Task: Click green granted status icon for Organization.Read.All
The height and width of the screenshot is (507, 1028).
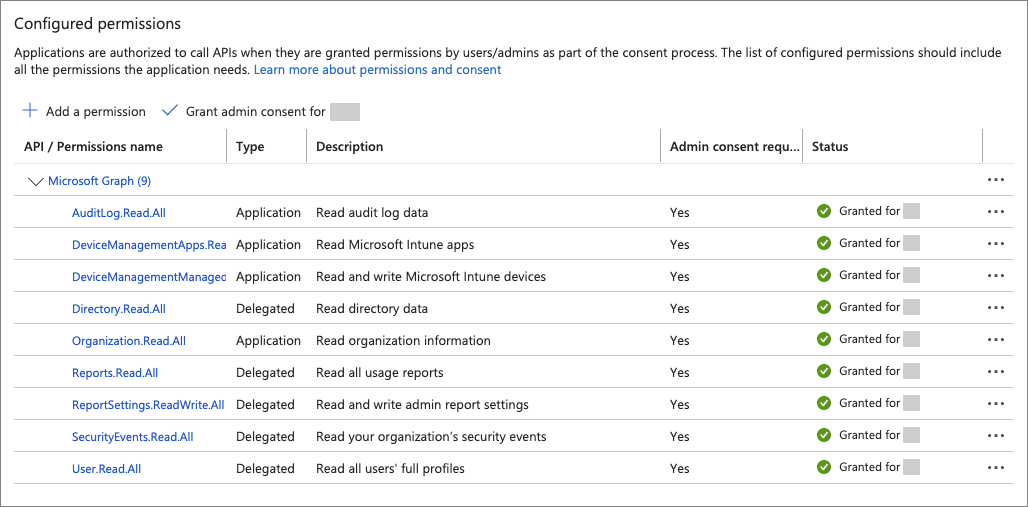Action: (x=823, y=339)
